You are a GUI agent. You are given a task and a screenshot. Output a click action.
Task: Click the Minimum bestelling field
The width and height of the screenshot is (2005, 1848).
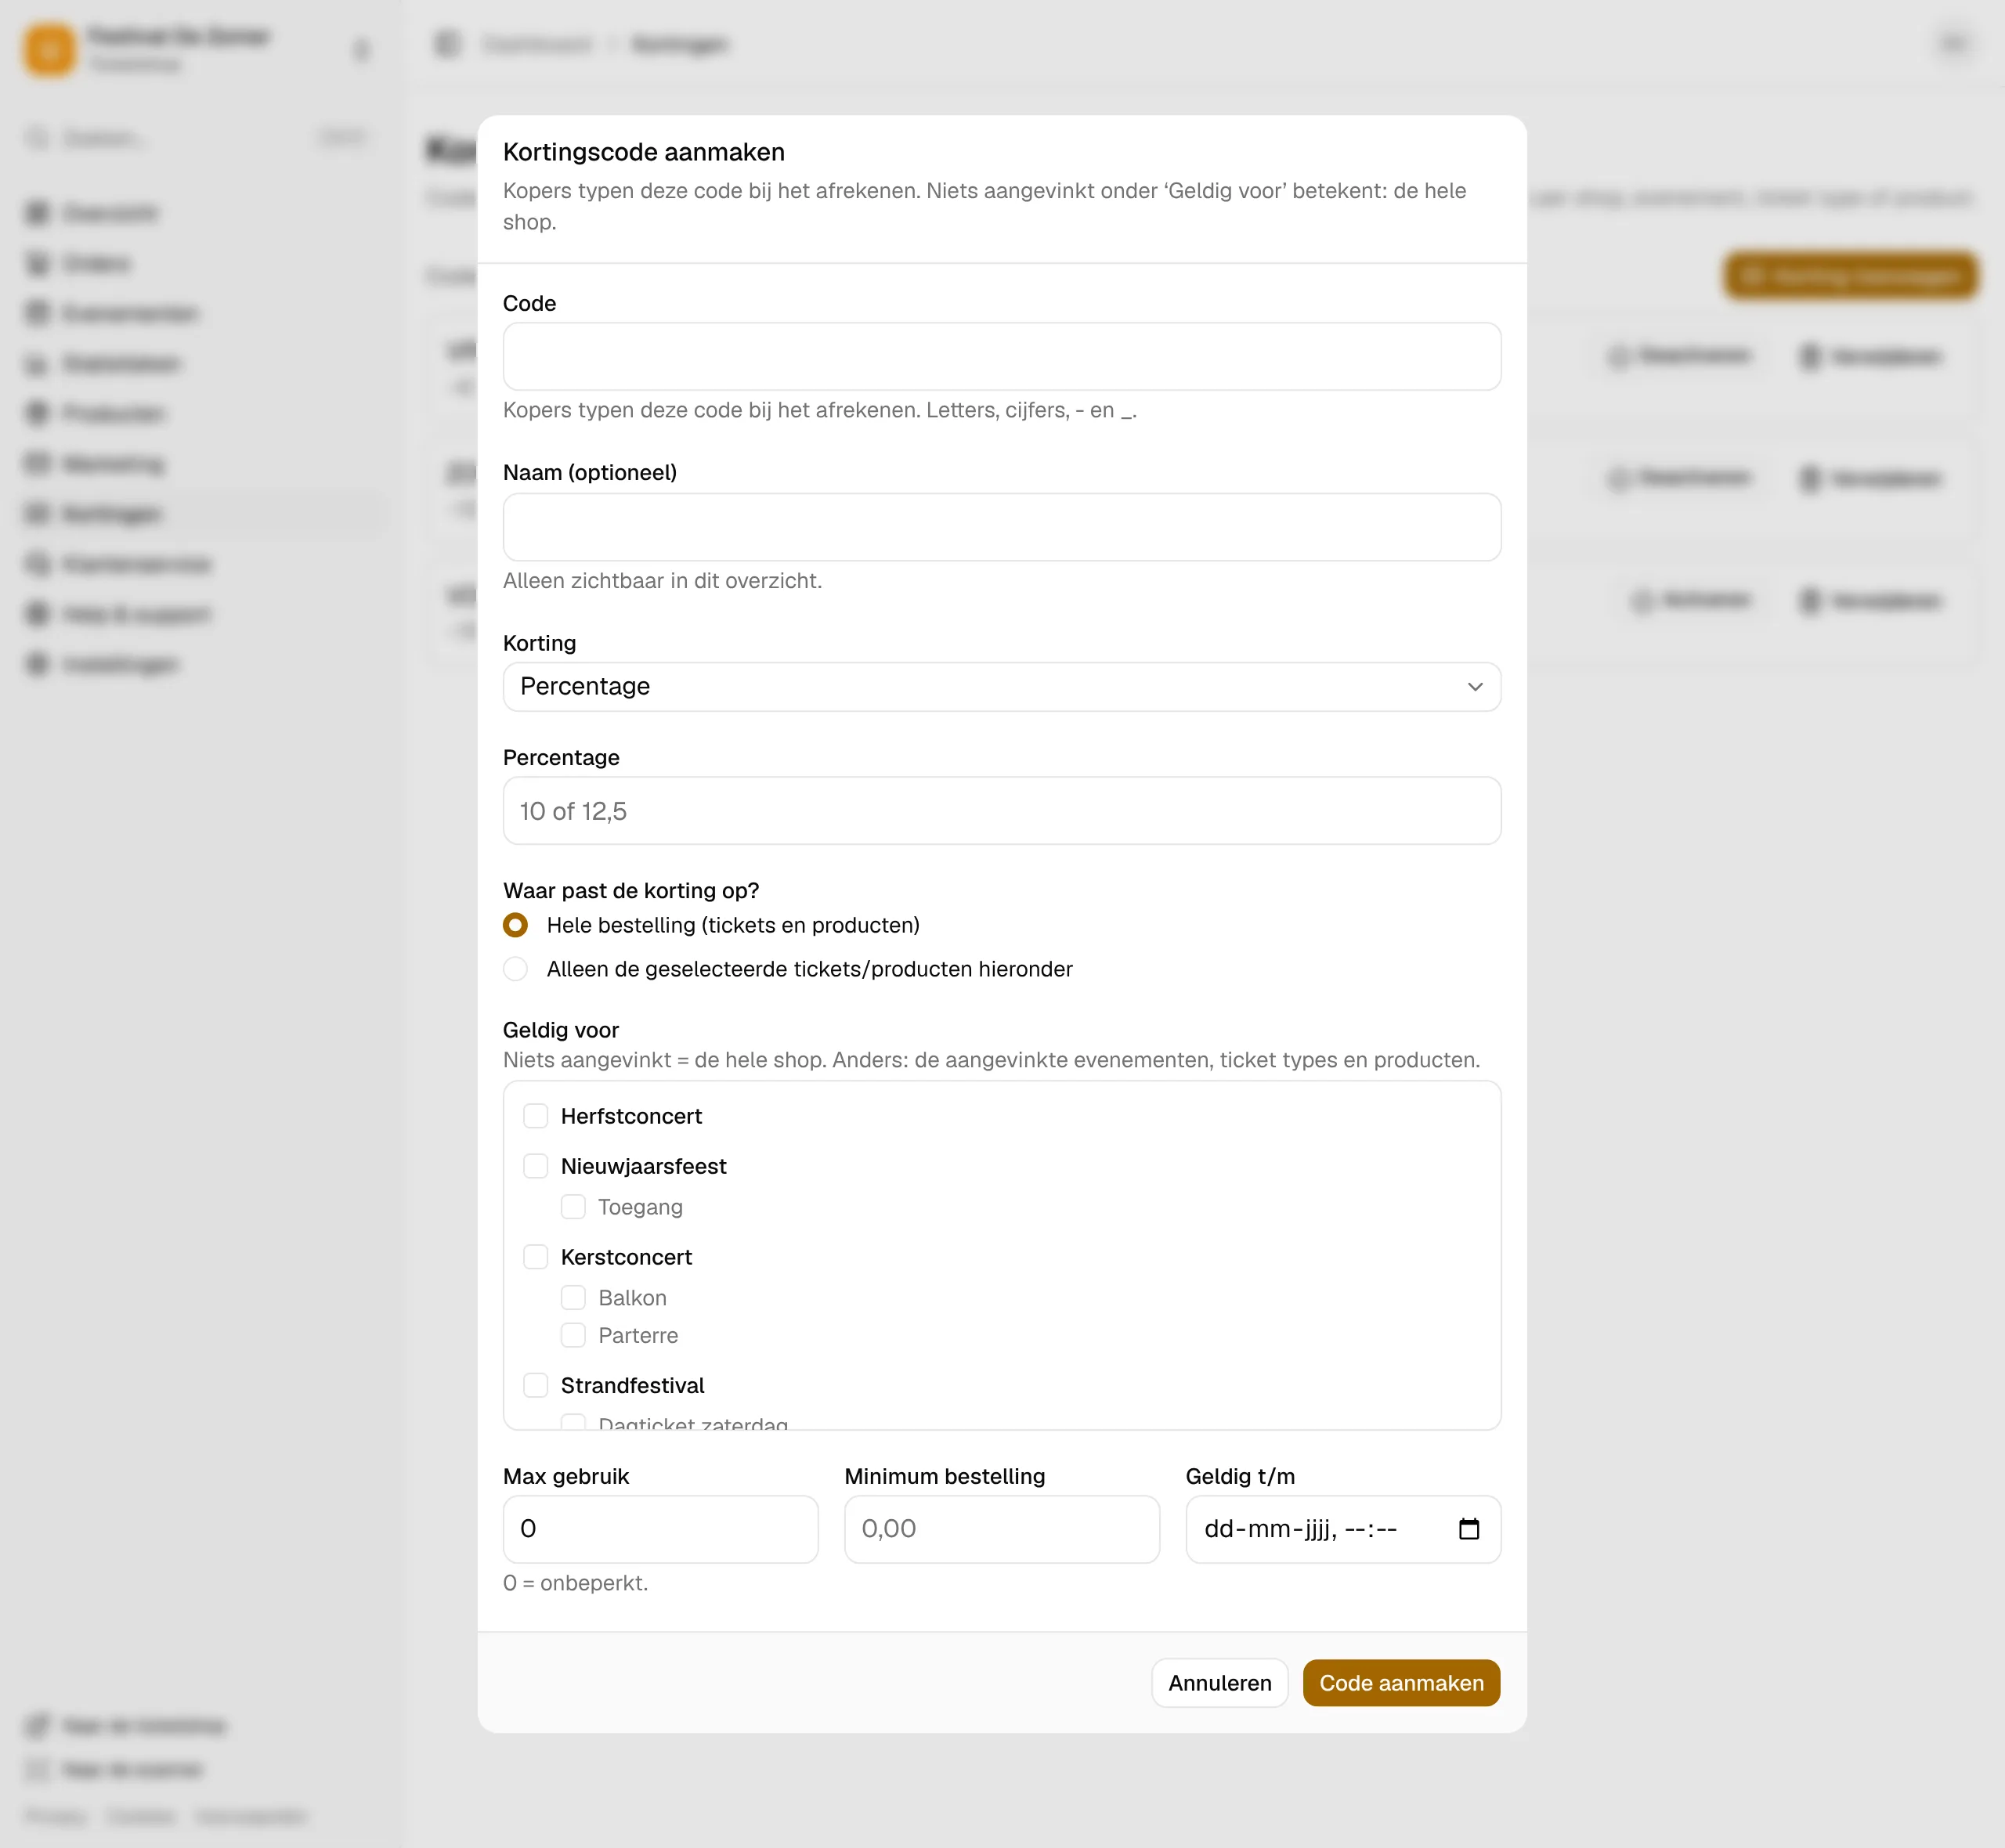point(1002,1529)
